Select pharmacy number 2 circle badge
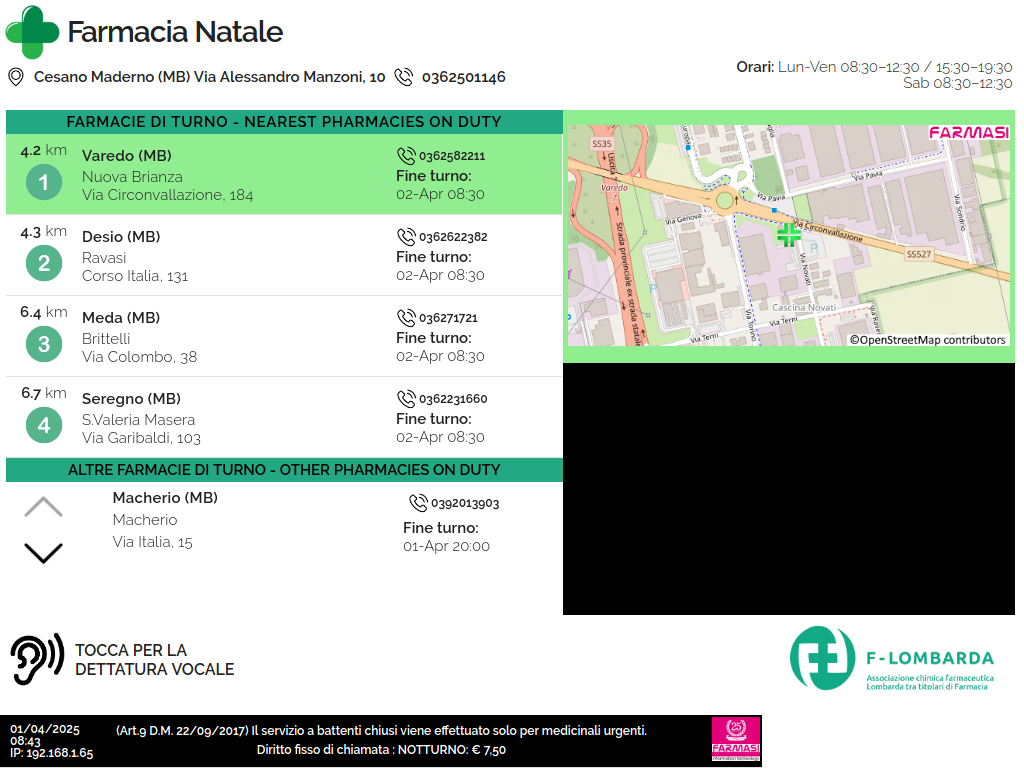 [x=43, y=264]
